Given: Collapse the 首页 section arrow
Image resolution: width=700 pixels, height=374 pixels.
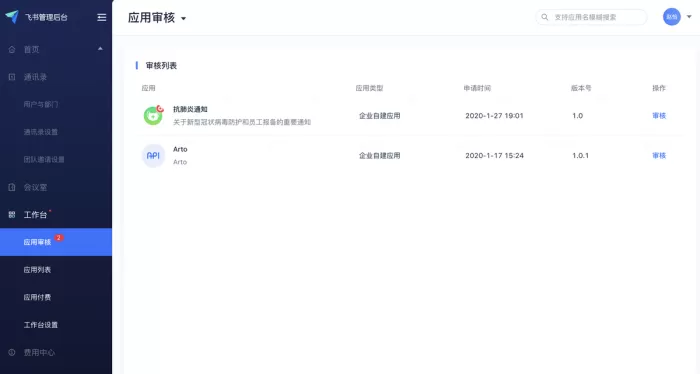Looking at the screenshot, I should click(100, 49).
